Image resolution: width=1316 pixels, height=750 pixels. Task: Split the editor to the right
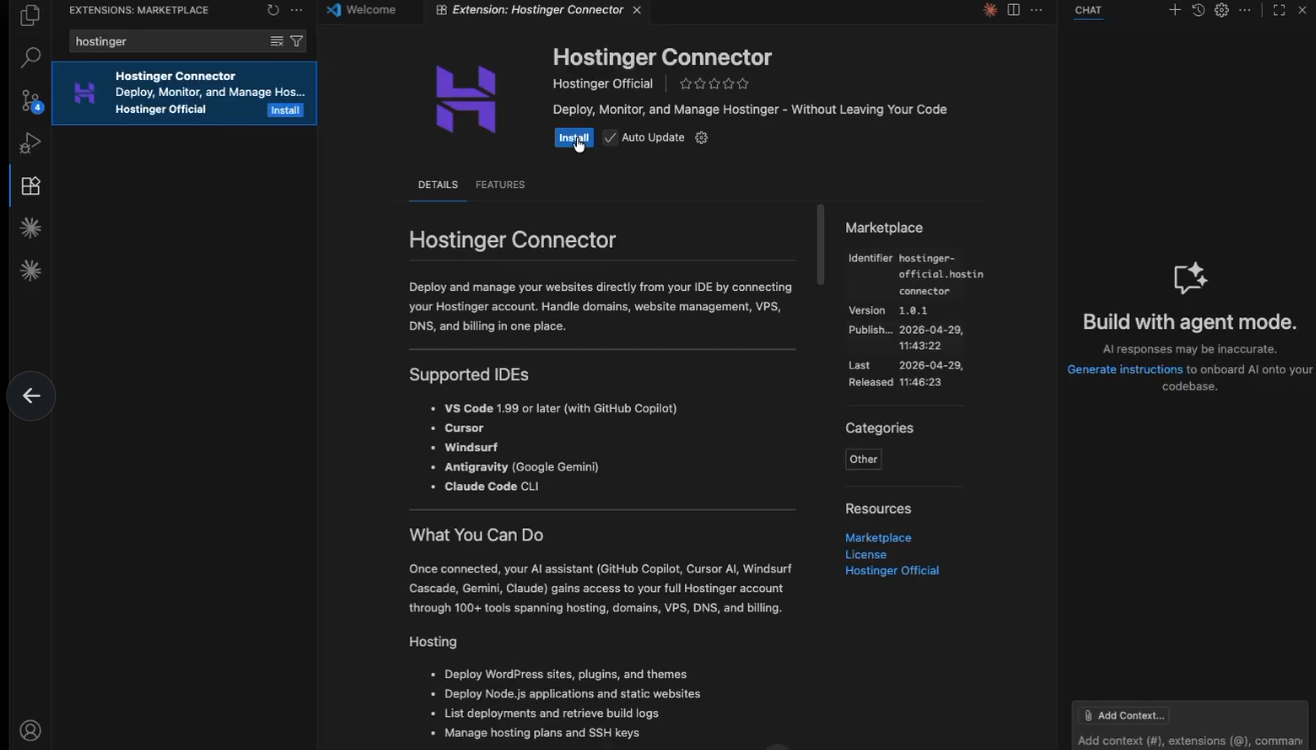pyautogui.click(x=1013, y=10)
